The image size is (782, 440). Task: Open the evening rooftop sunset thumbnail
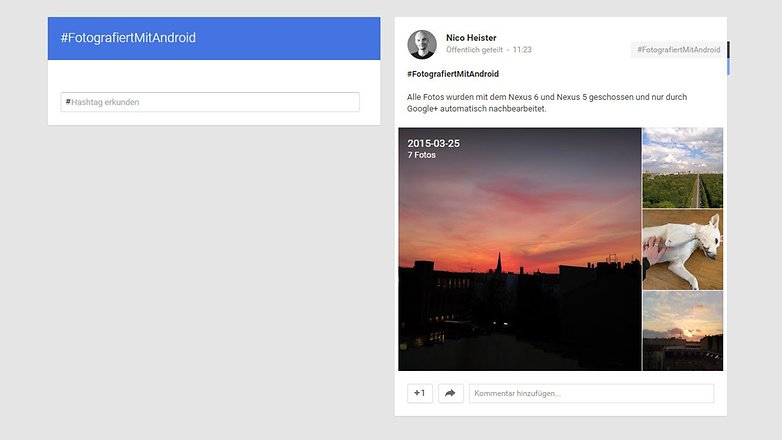point(683,331)
